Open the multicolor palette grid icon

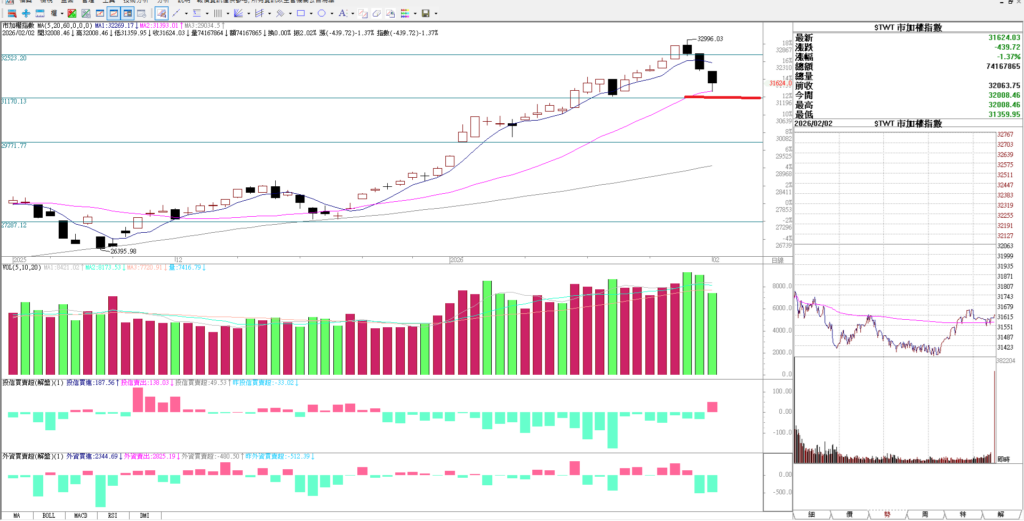click(405, 13)
